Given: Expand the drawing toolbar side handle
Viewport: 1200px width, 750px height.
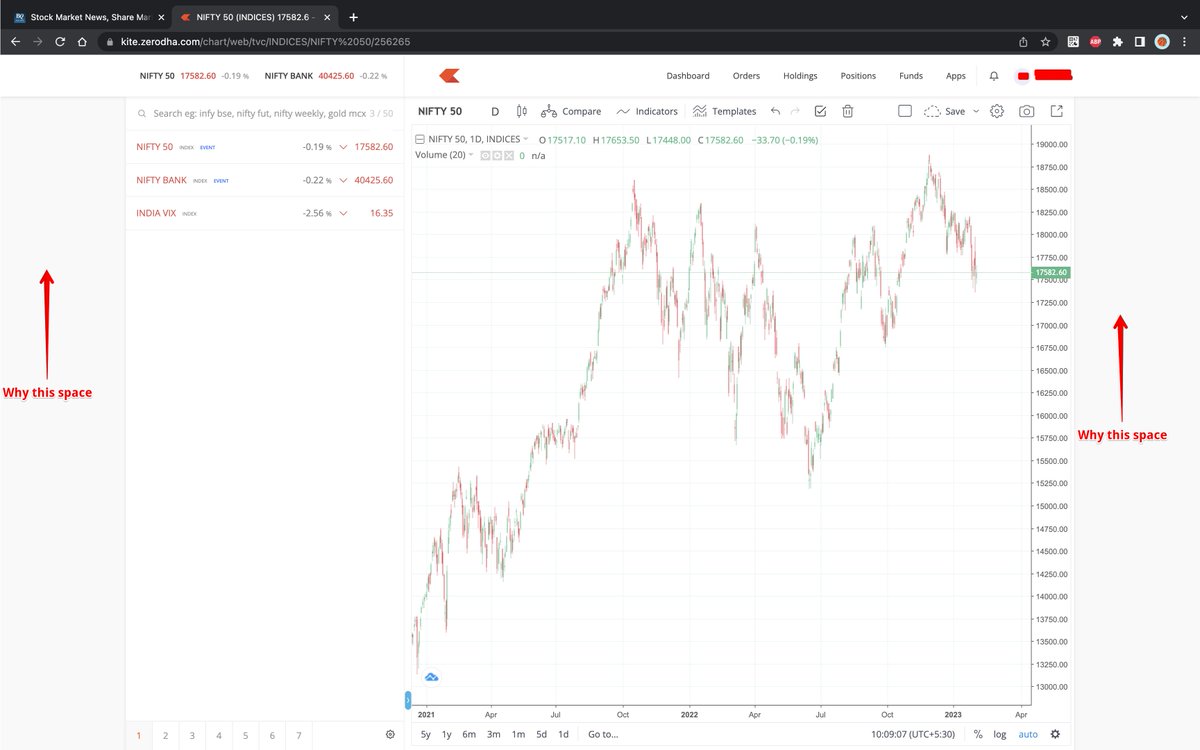Looking at the screenshot, I should pos(408,700).
